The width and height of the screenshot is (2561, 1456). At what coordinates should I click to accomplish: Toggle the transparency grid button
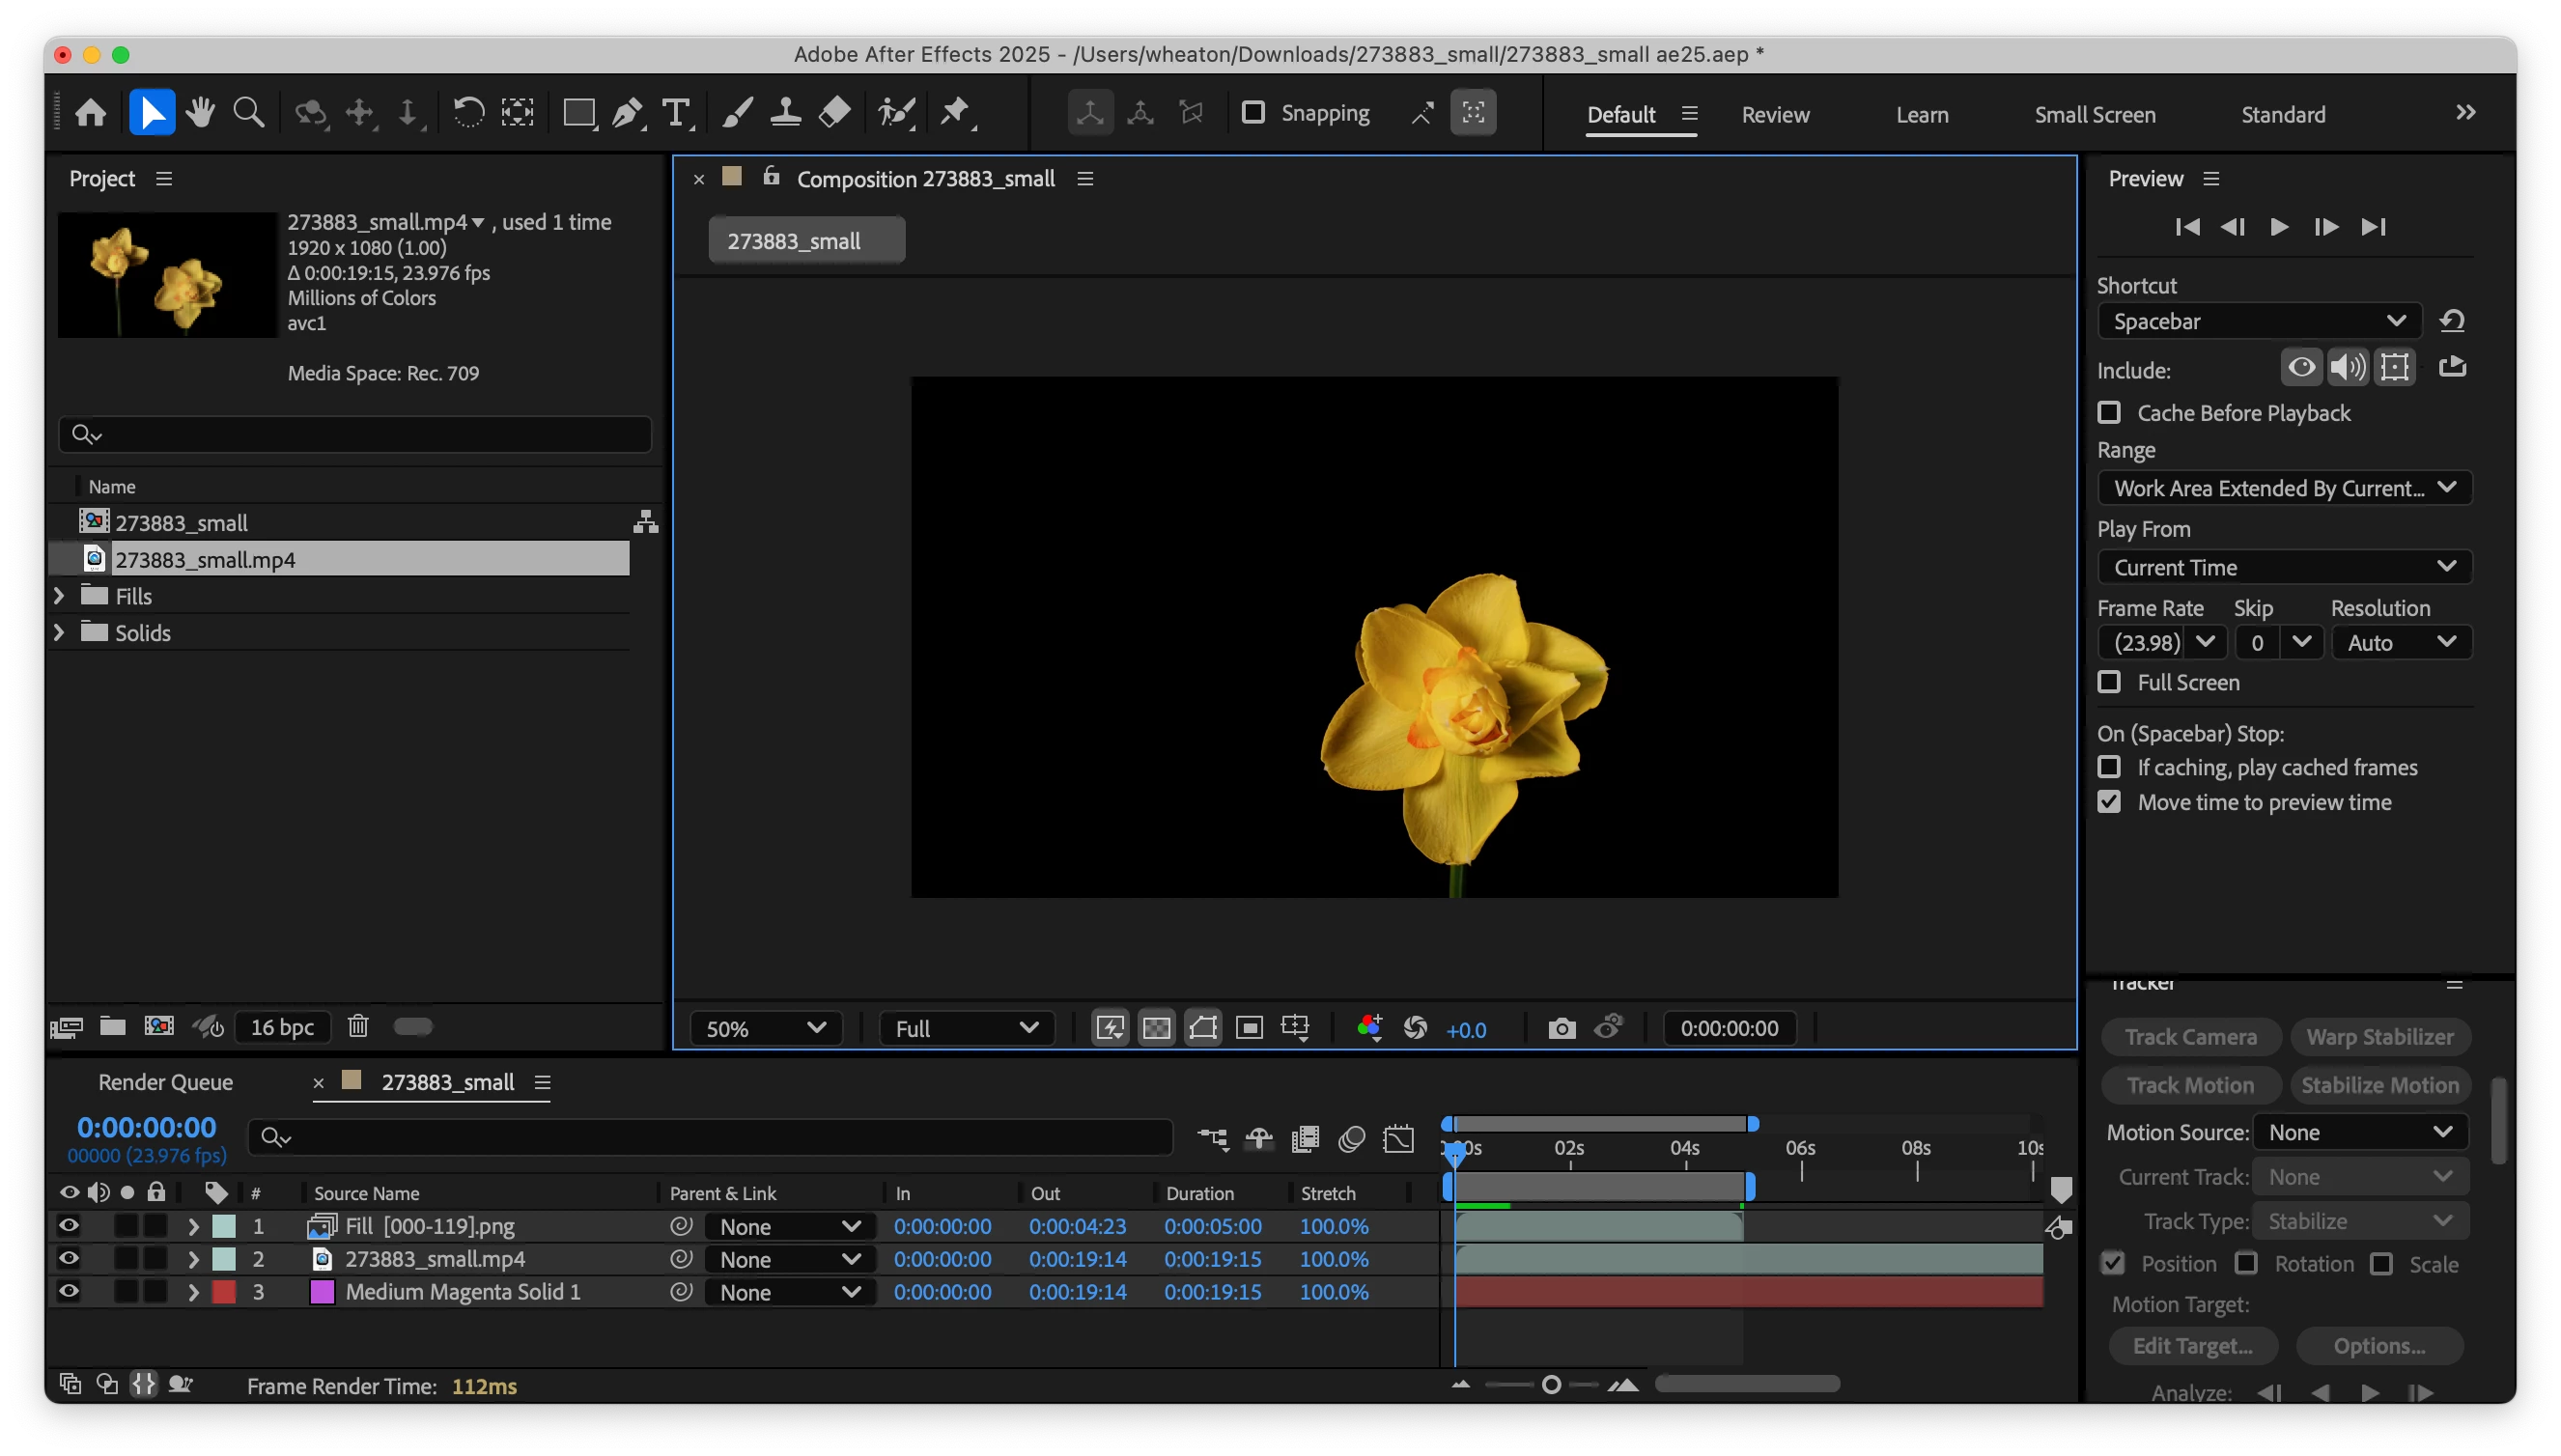point(1156,1028)
